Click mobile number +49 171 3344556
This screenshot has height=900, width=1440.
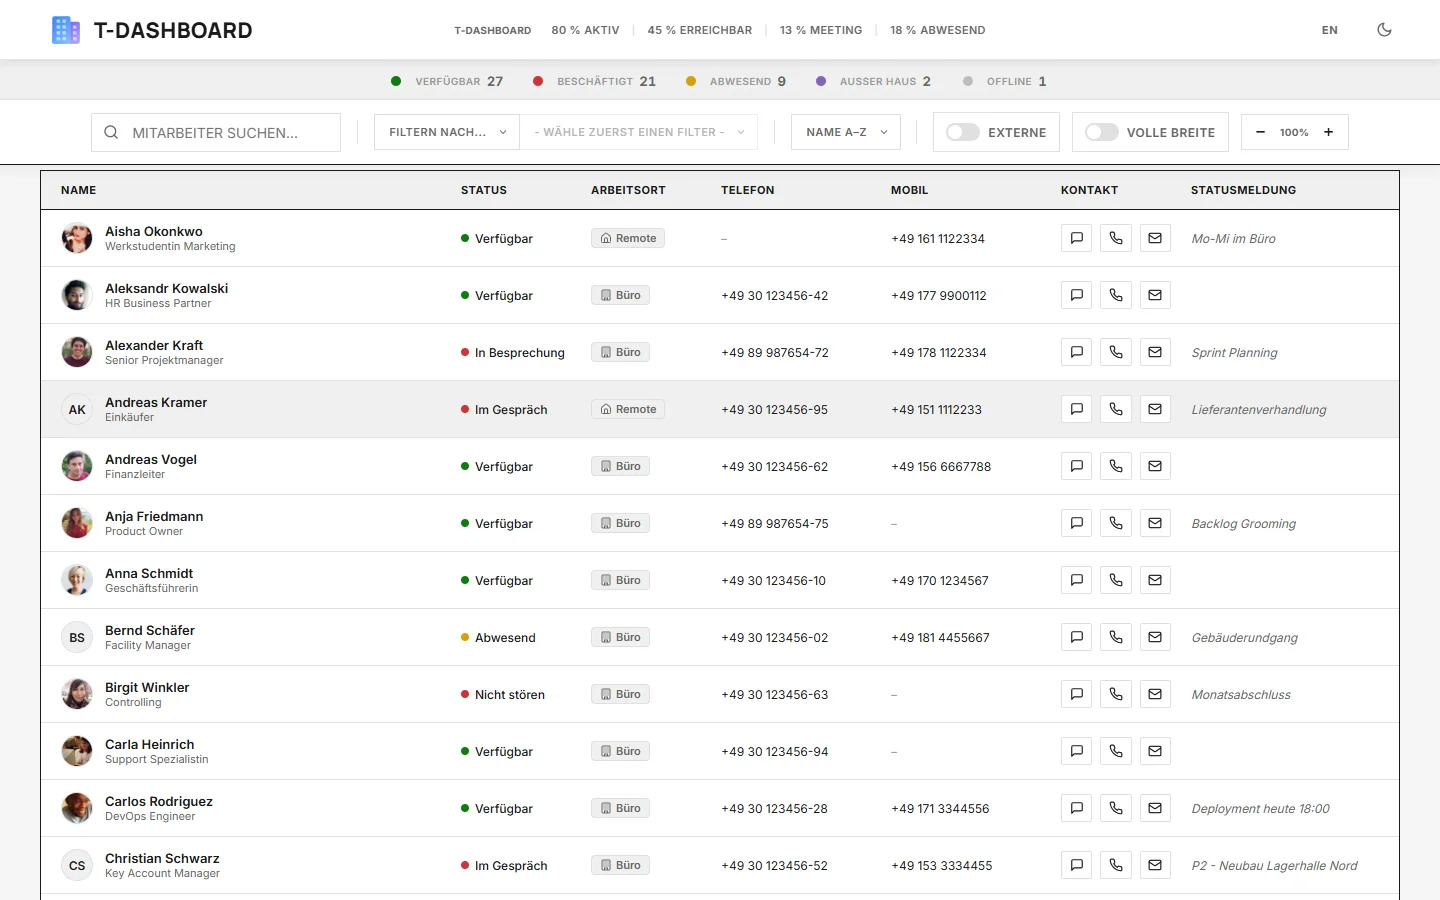(x=940, y=808)
